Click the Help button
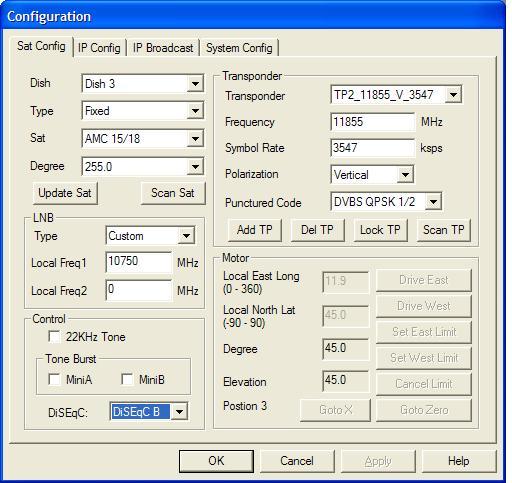 coord(459,461)
